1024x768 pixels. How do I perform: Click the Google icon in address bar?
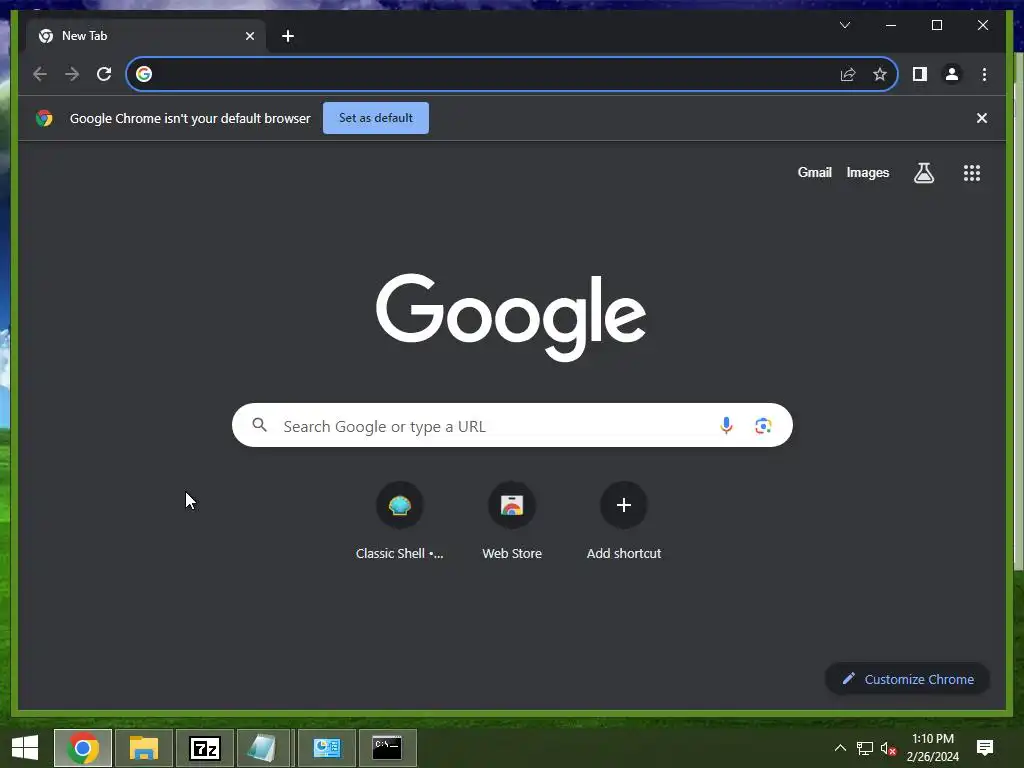click(144, 74)
